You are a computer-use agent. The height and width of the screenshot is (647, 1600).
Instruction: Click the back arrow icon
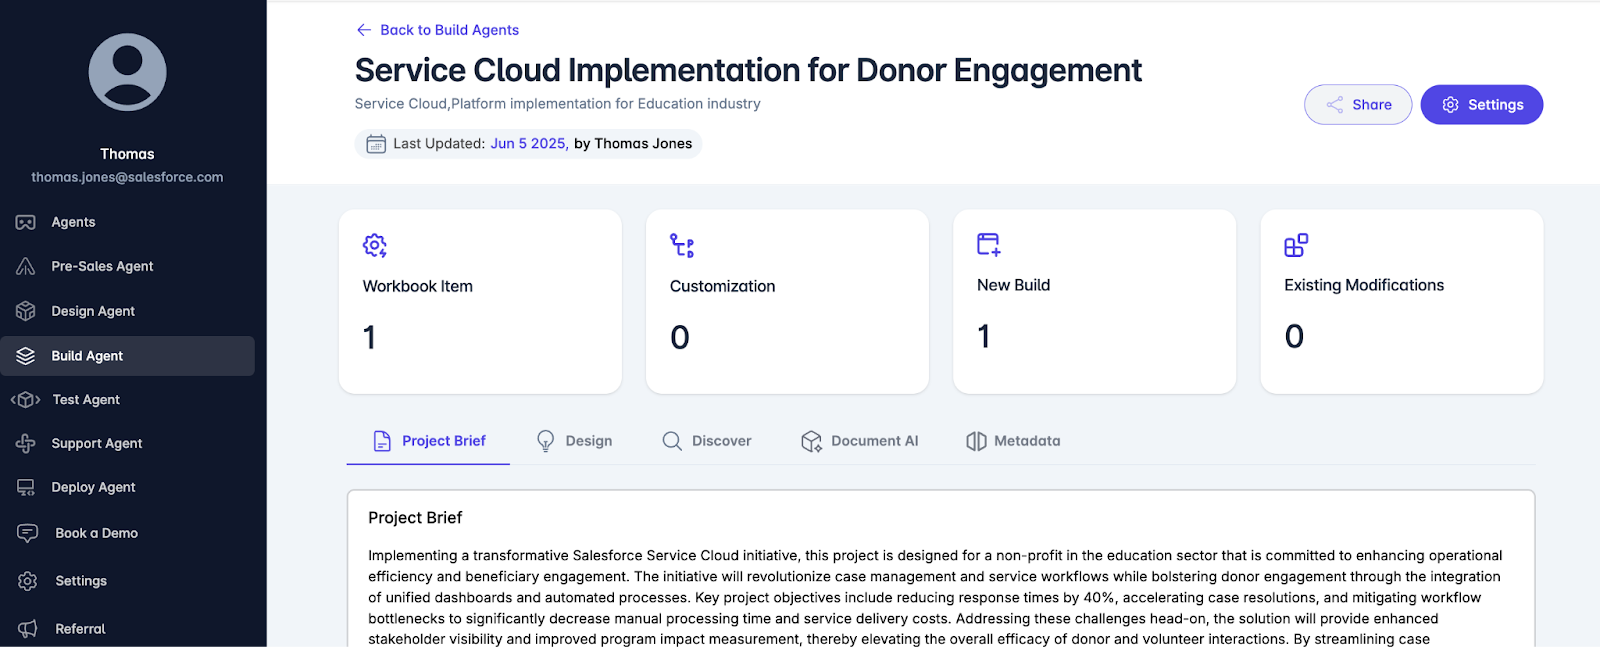364,30
